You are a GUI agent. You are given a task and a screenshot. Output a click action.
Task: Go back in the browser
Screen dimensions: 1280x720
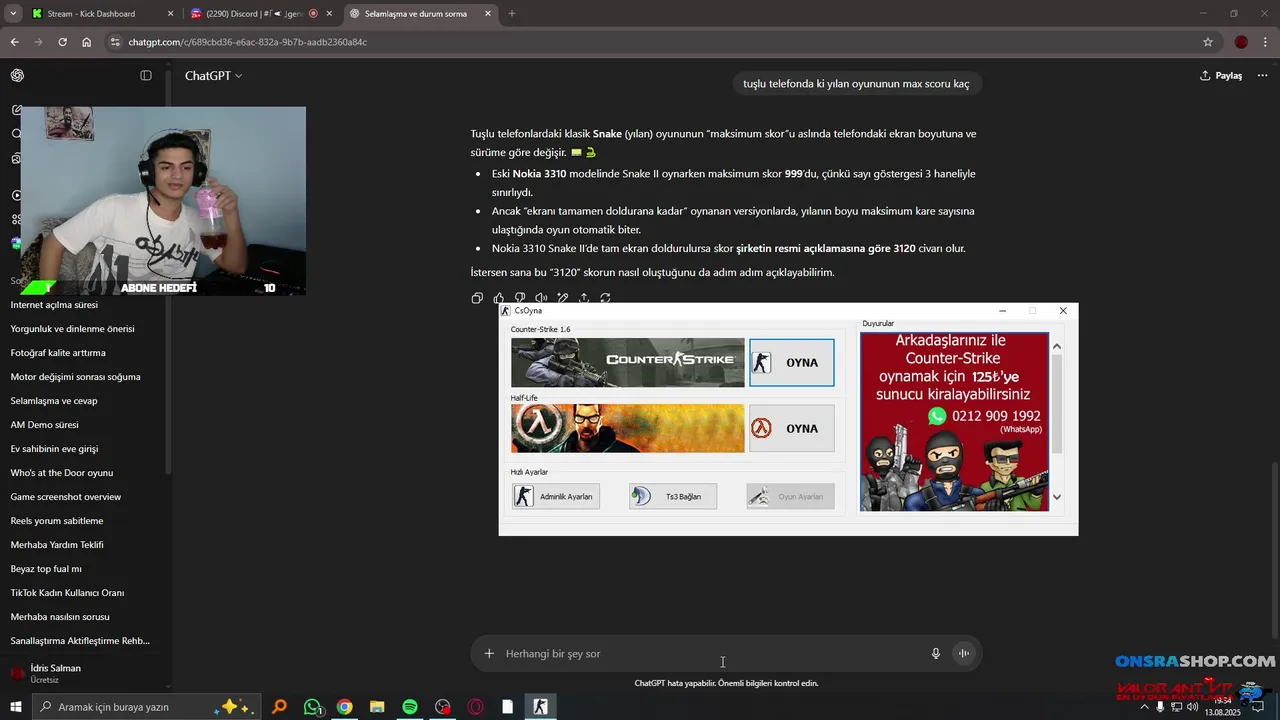pyautogui.click(x=14, y=42)
